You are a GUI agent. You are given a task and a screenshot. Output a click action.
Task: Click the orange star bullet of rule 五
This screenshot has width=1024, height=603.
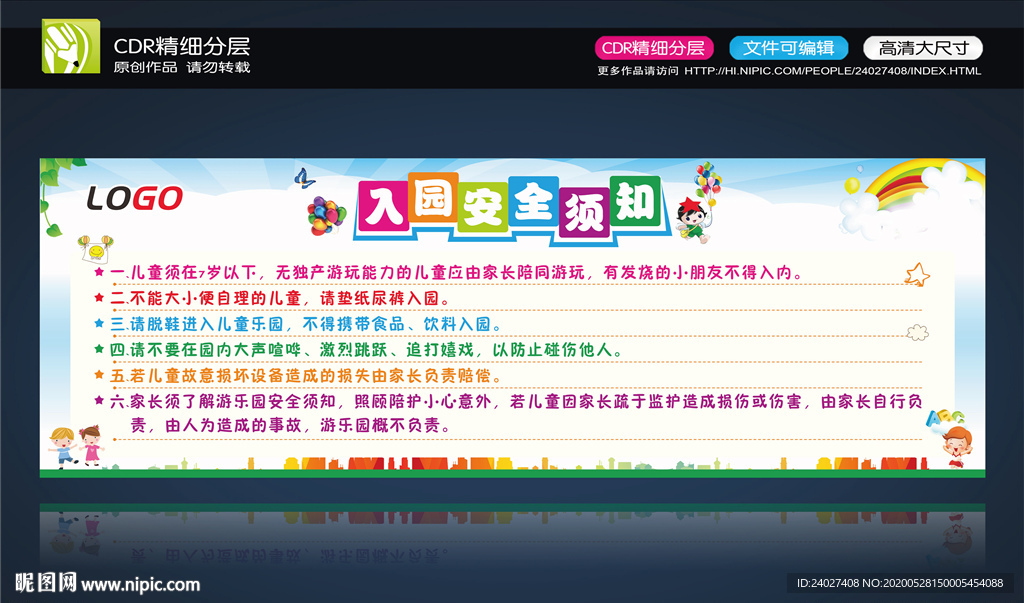click(x=99, y=375)
